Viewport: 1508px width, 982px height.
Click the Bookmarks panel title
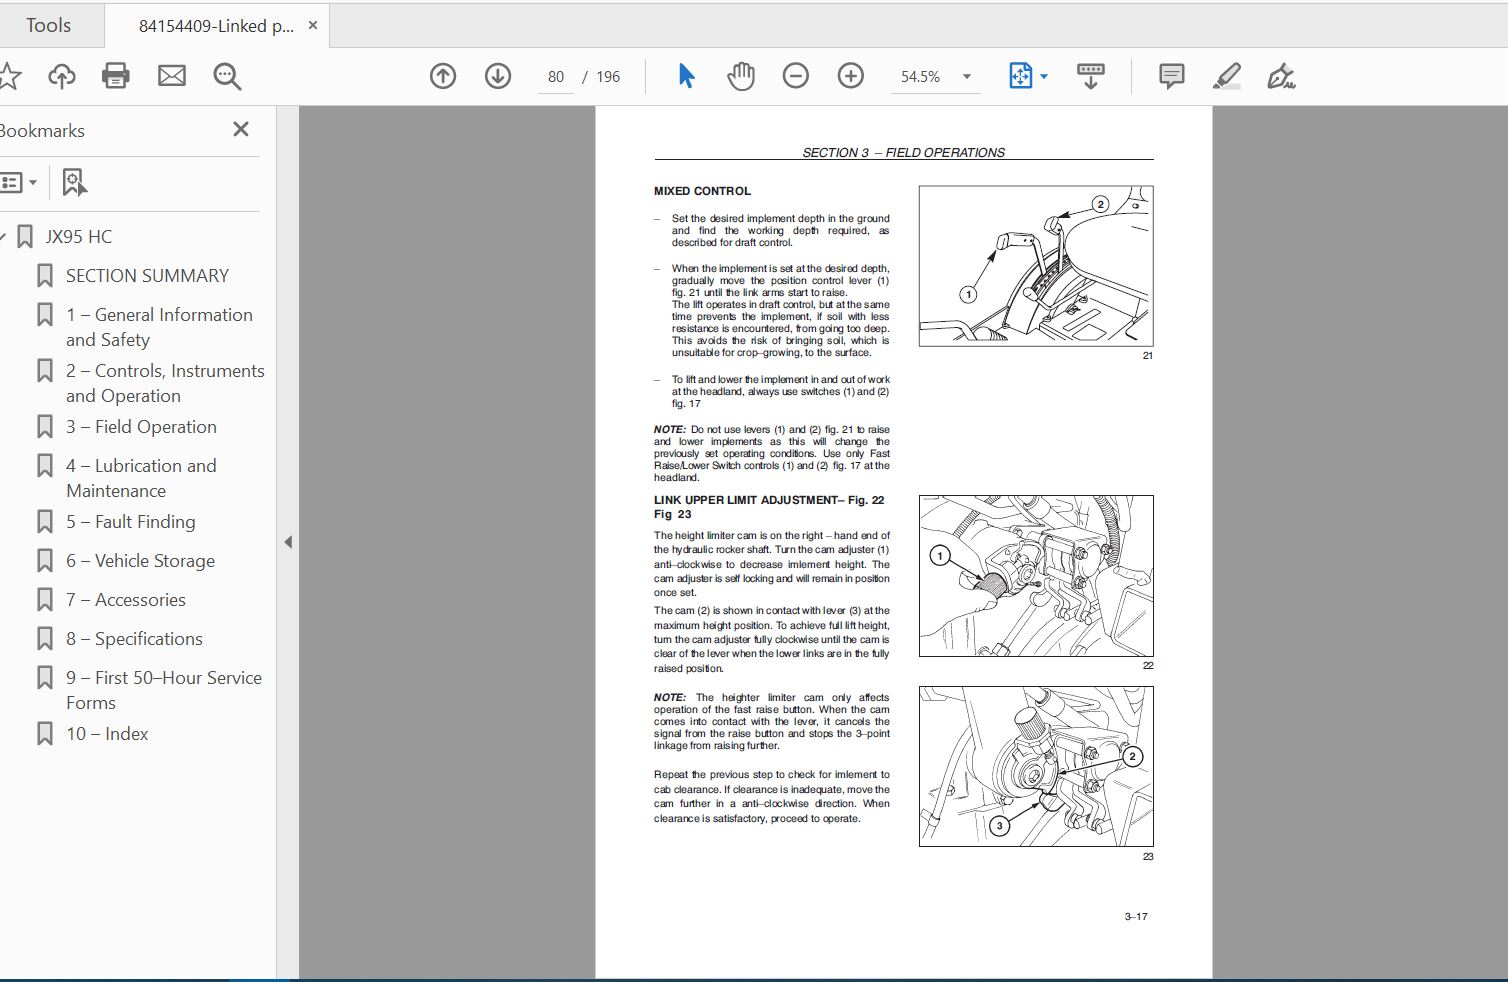click(x=42, y=131)
